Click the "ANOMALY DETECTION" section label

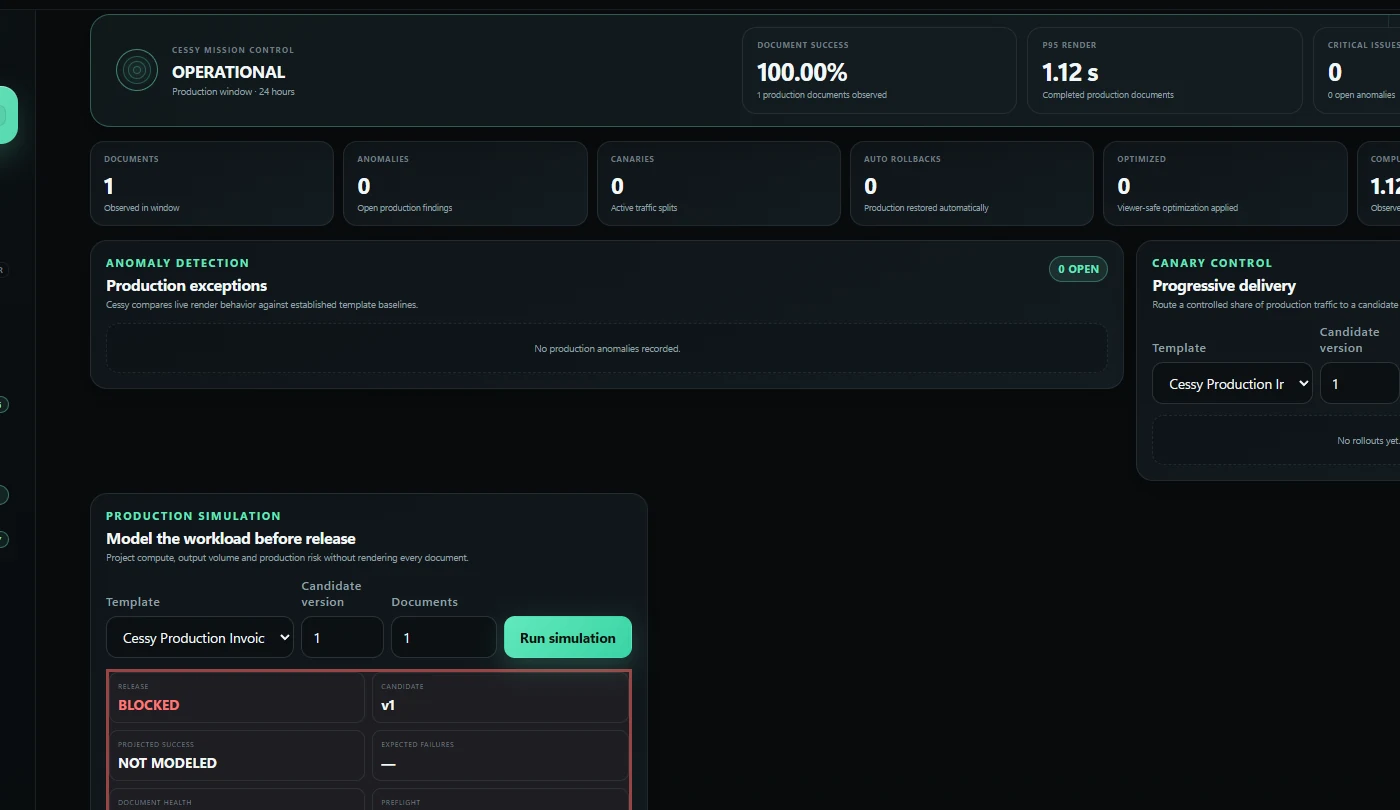point(178,263)
